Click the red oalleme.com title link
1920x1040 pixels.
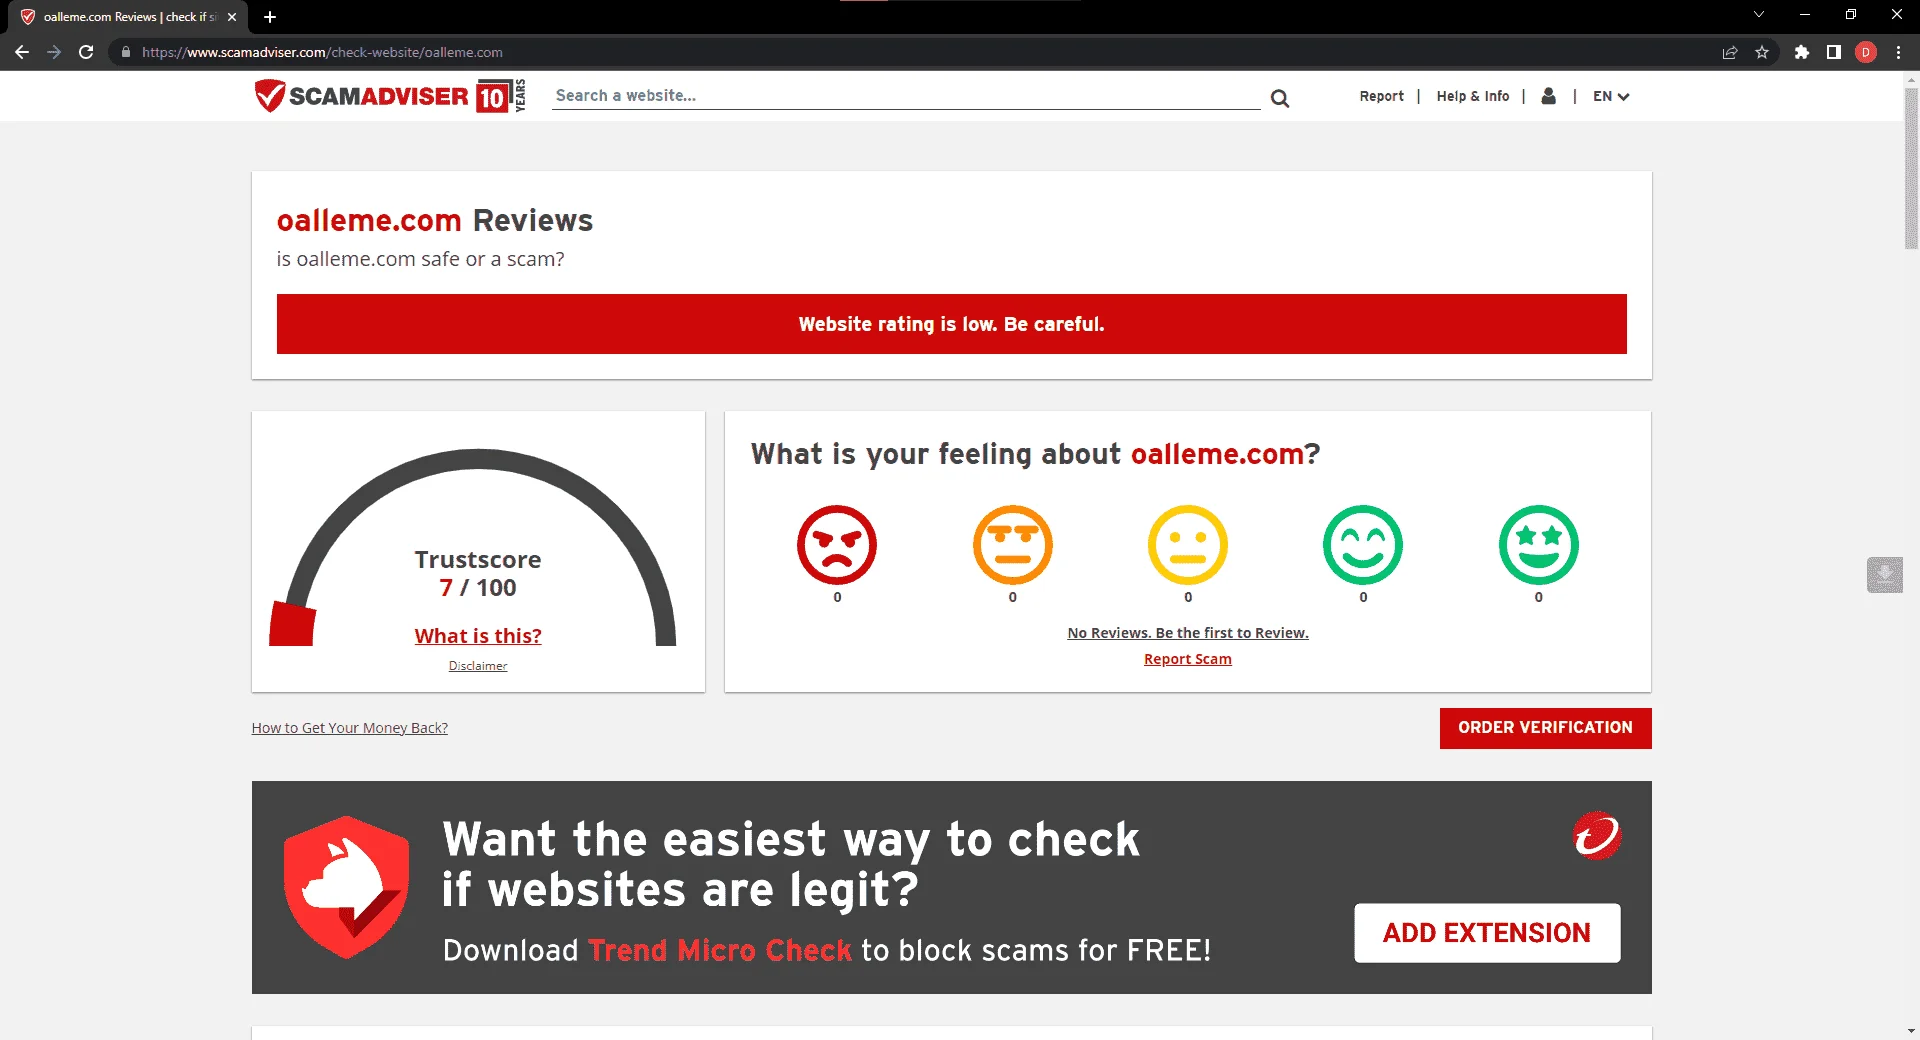click(369, 220)
